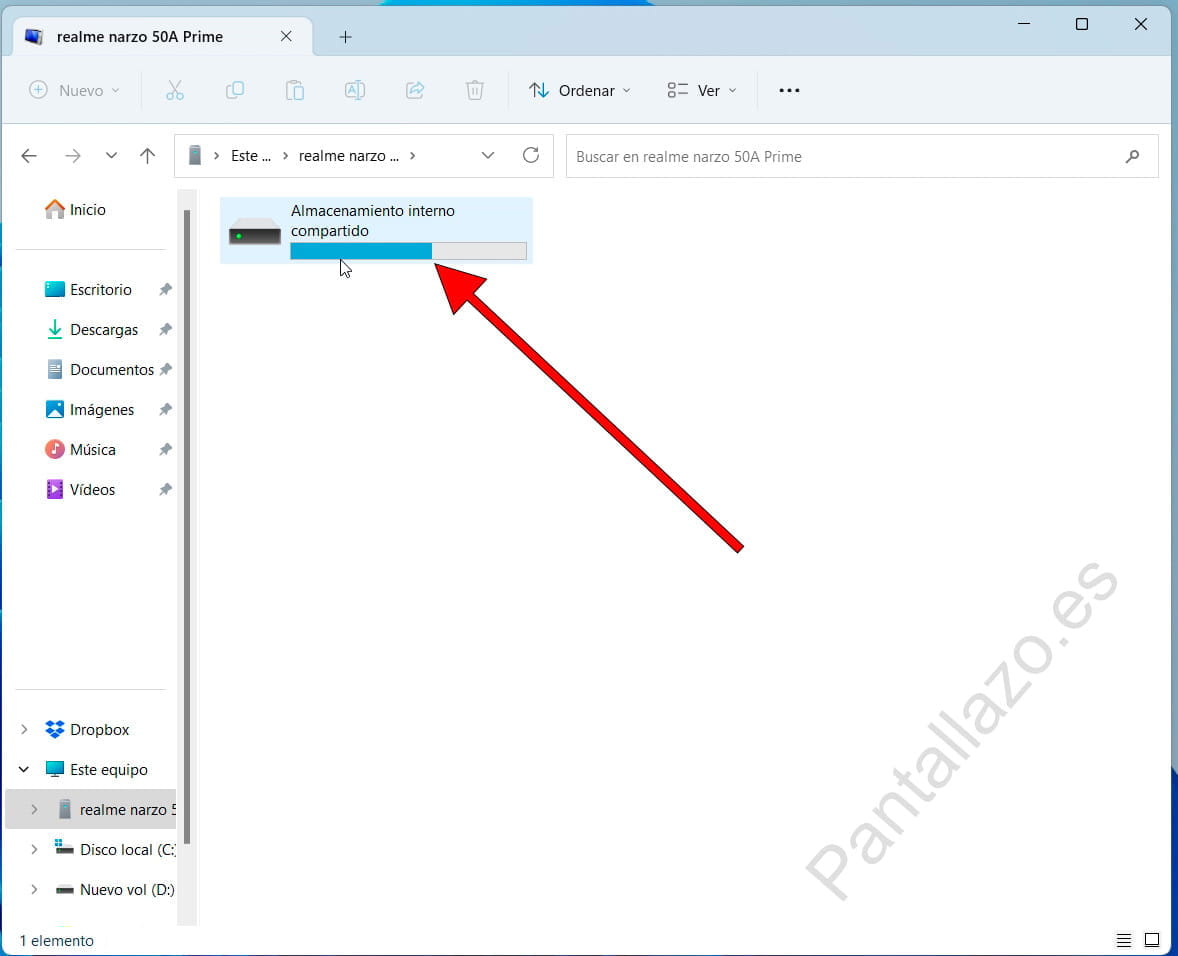Screen dimensions: 1178x956
Task: Click the Share icon in toolbar
Action: pyautogui.click(x=415, y=91)
